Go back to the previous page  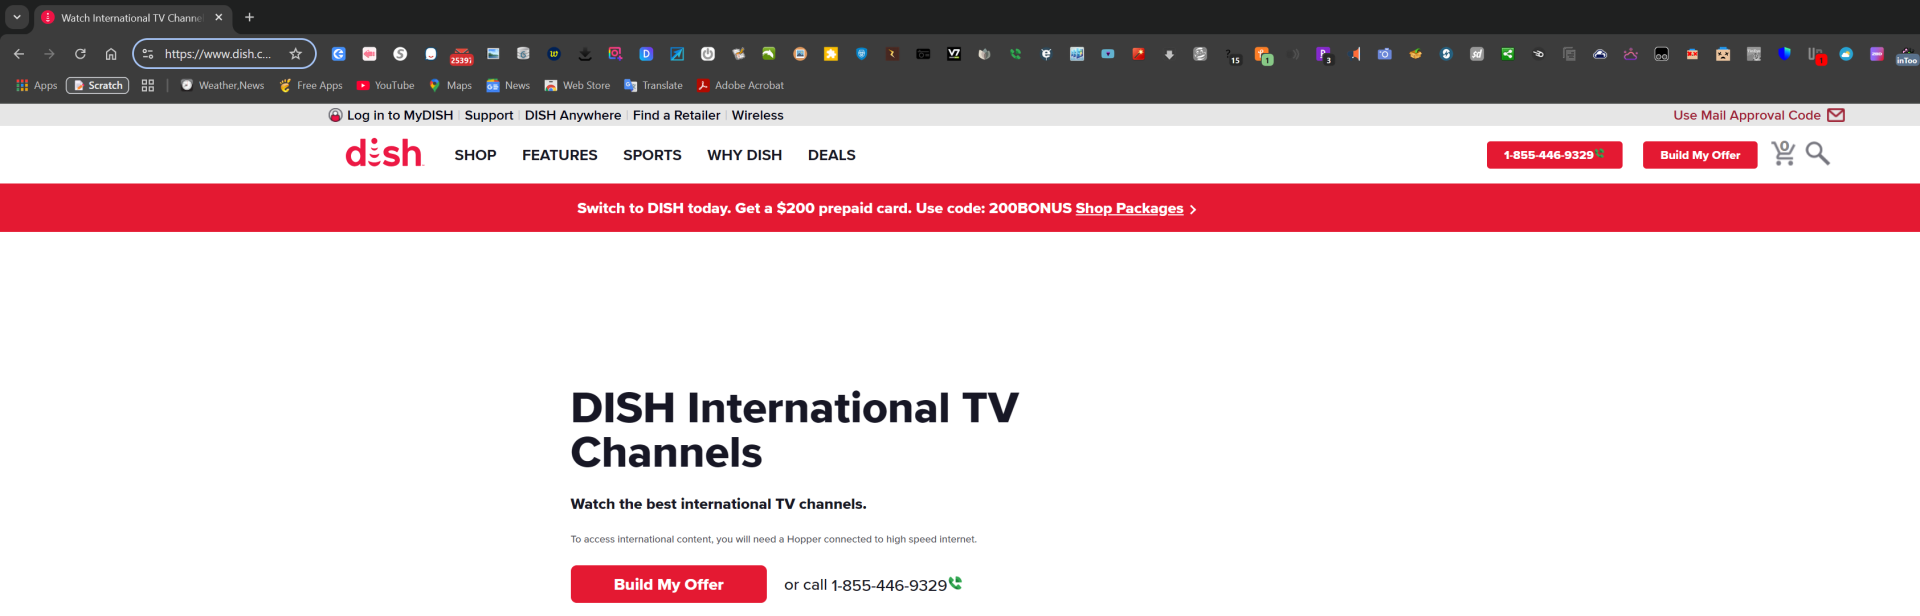point(19,54)
